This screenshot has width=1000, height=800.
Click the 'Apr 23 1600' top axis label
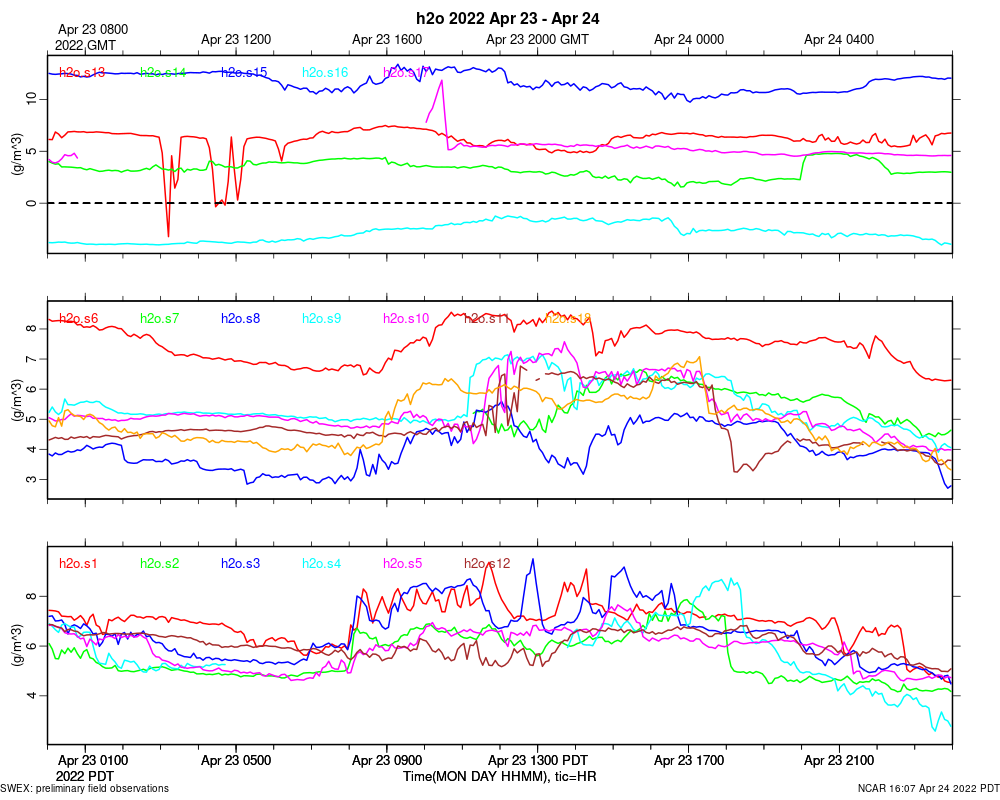[x=387, y=40]
